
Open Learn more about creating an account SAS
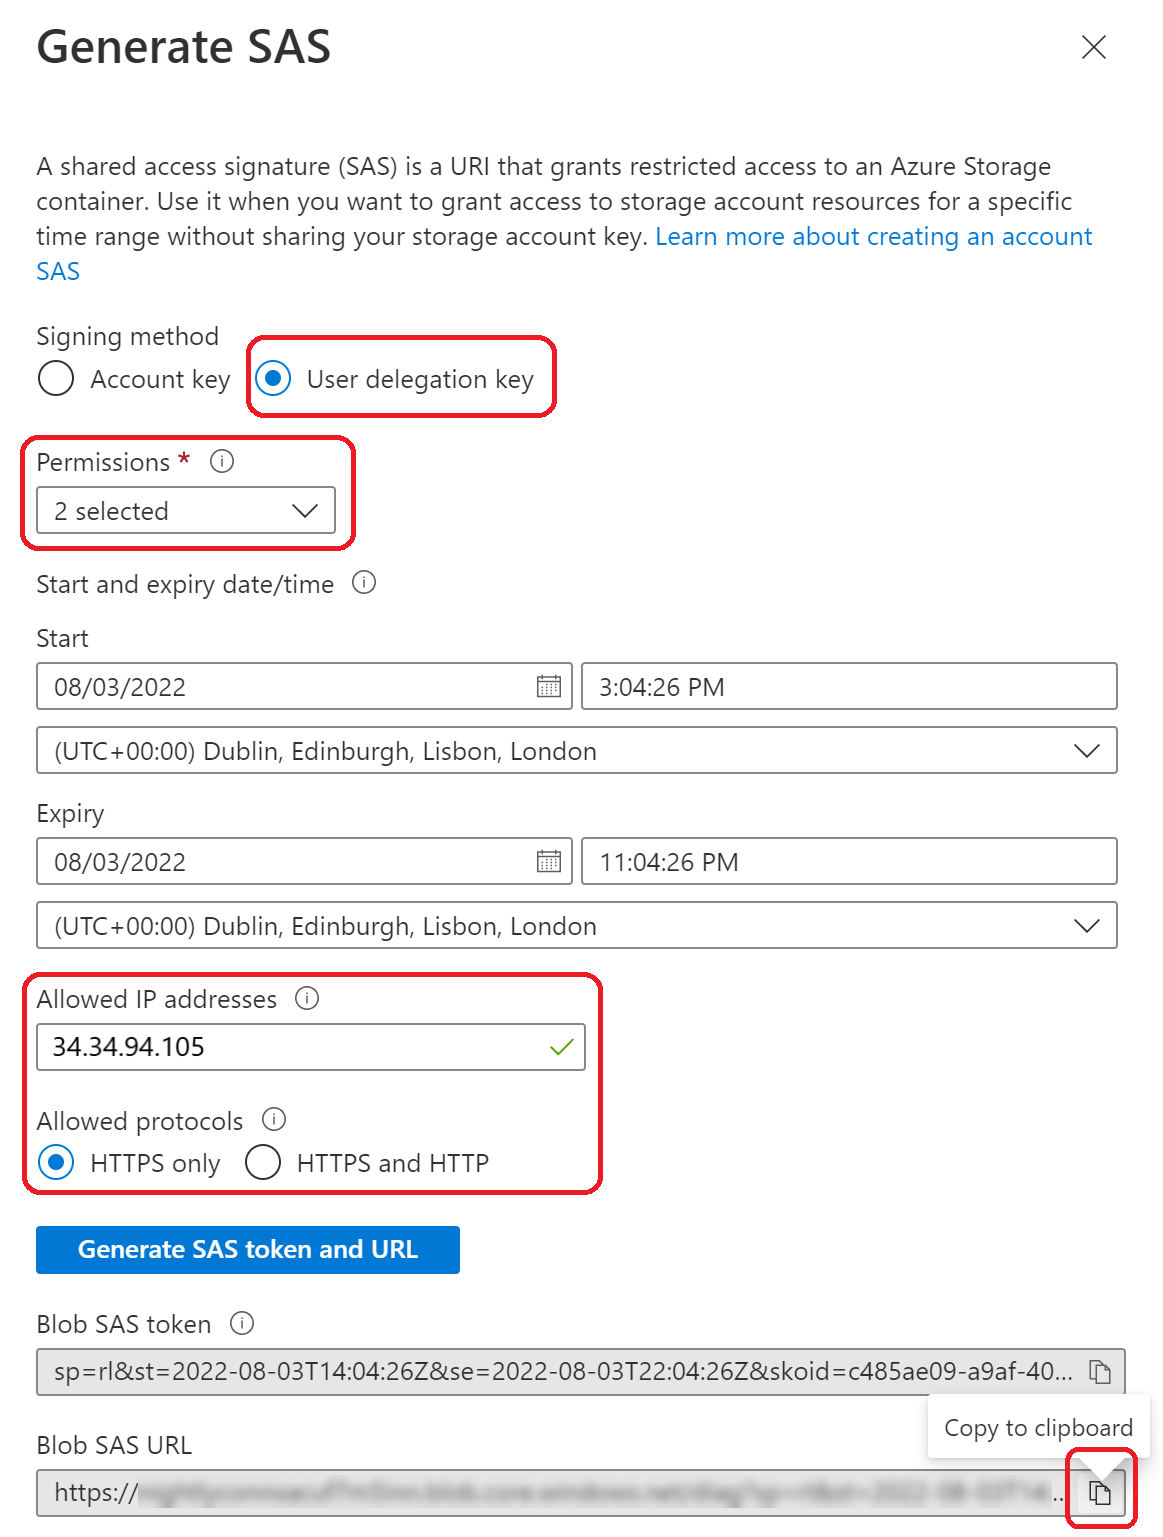873,237
